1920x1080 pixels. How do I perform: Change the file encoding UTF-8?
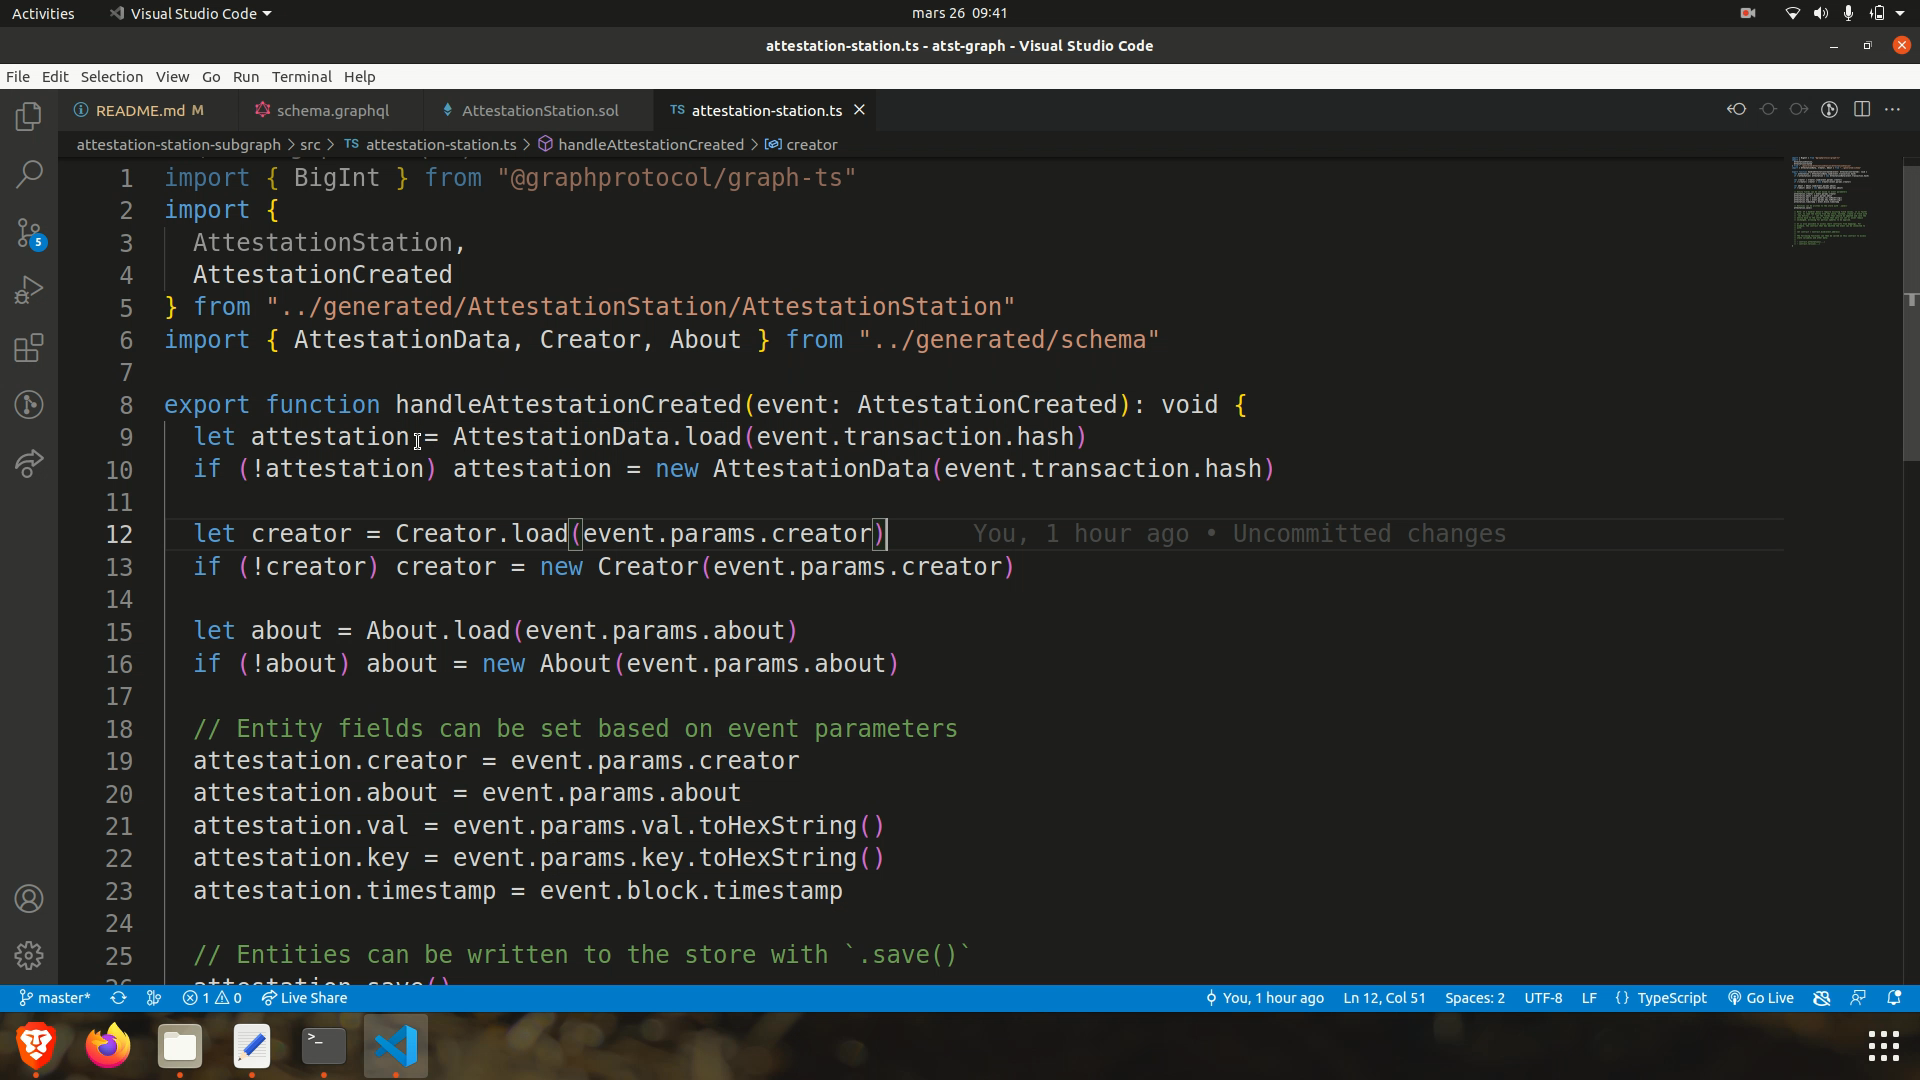pyautogui.click(x=1543, y=998)
